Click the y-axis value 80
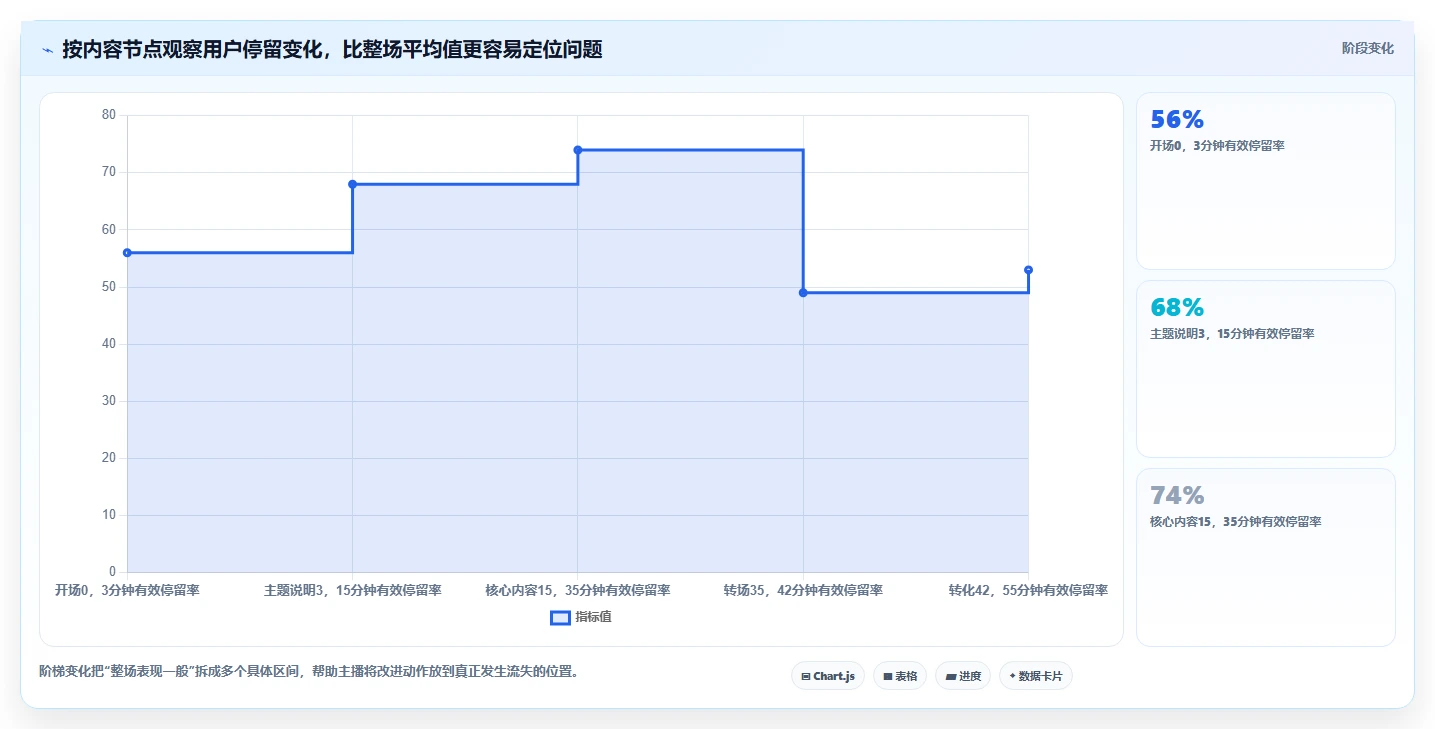 tap(109, 115)
